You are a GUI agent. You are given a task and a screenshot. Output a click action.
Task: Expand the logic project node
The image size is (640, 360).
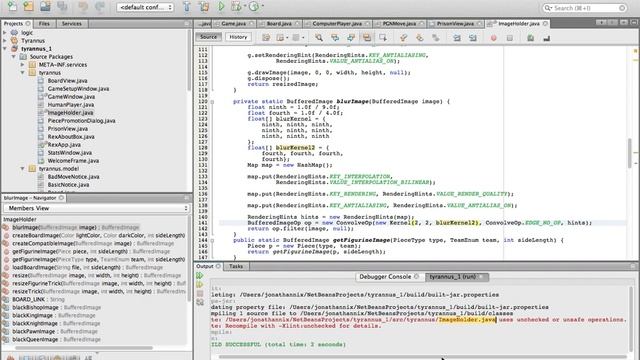(x=5, y=33)
